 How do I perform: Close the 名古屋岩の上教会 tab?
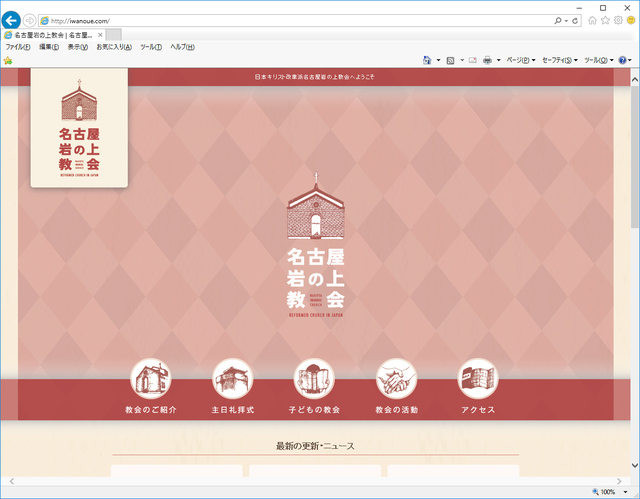(x=99, y=34)
